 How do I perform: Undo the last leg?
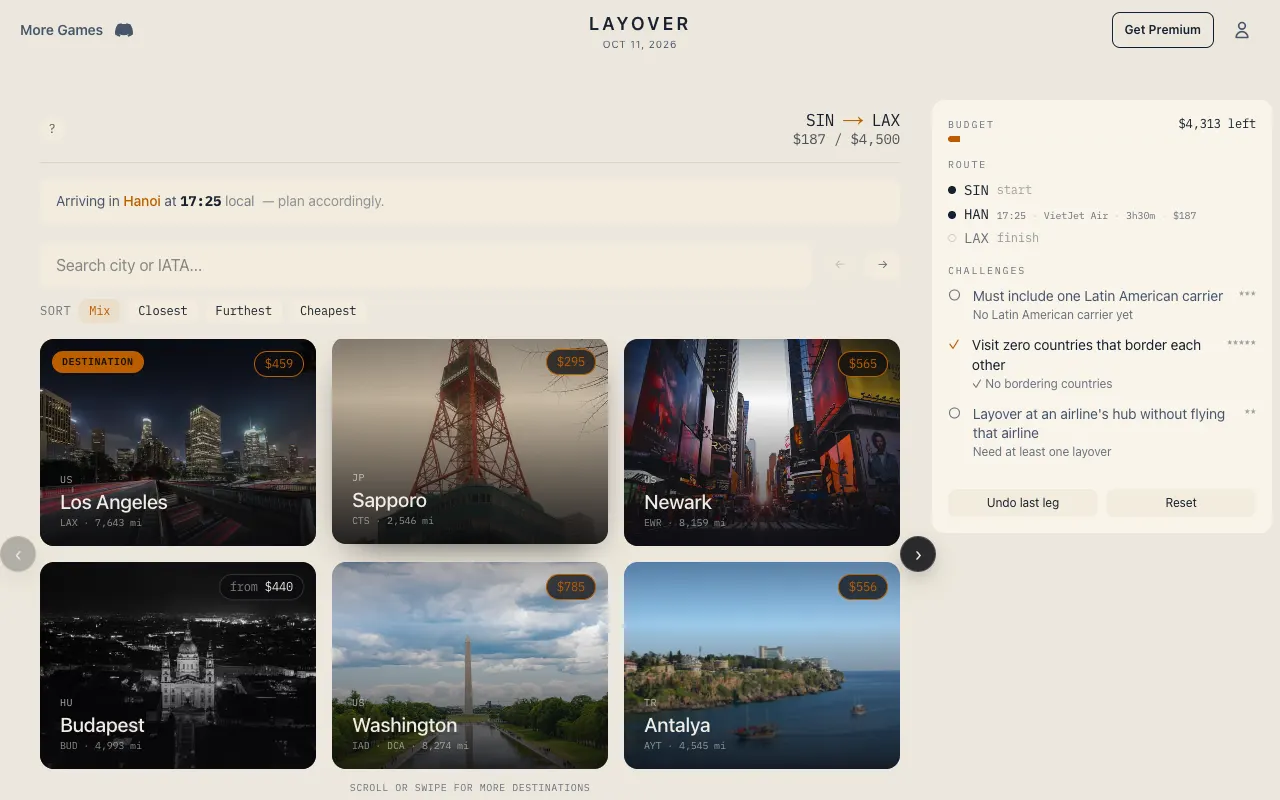pyautogui.click(x=1023, y=503)
